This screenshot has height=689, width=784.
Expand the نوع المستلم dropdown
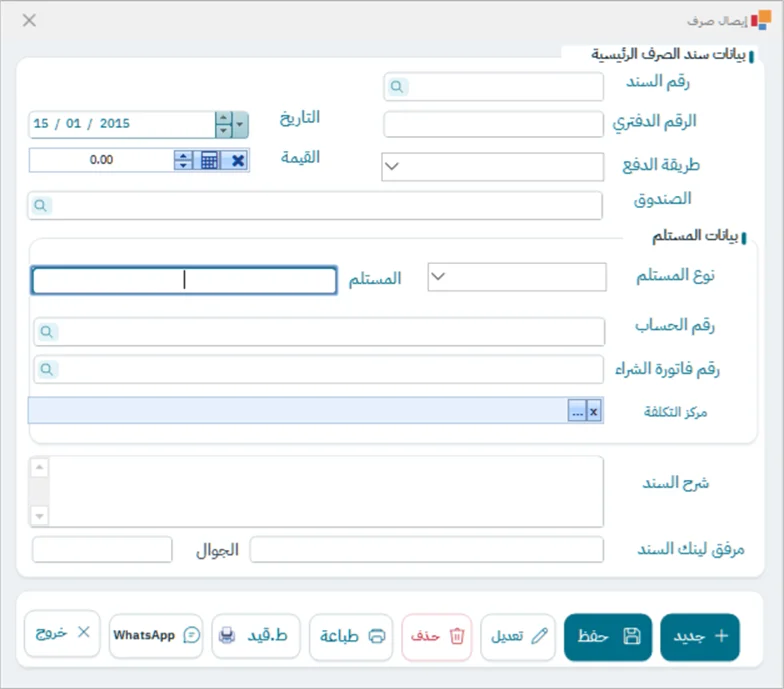click(x=438, y=276)
